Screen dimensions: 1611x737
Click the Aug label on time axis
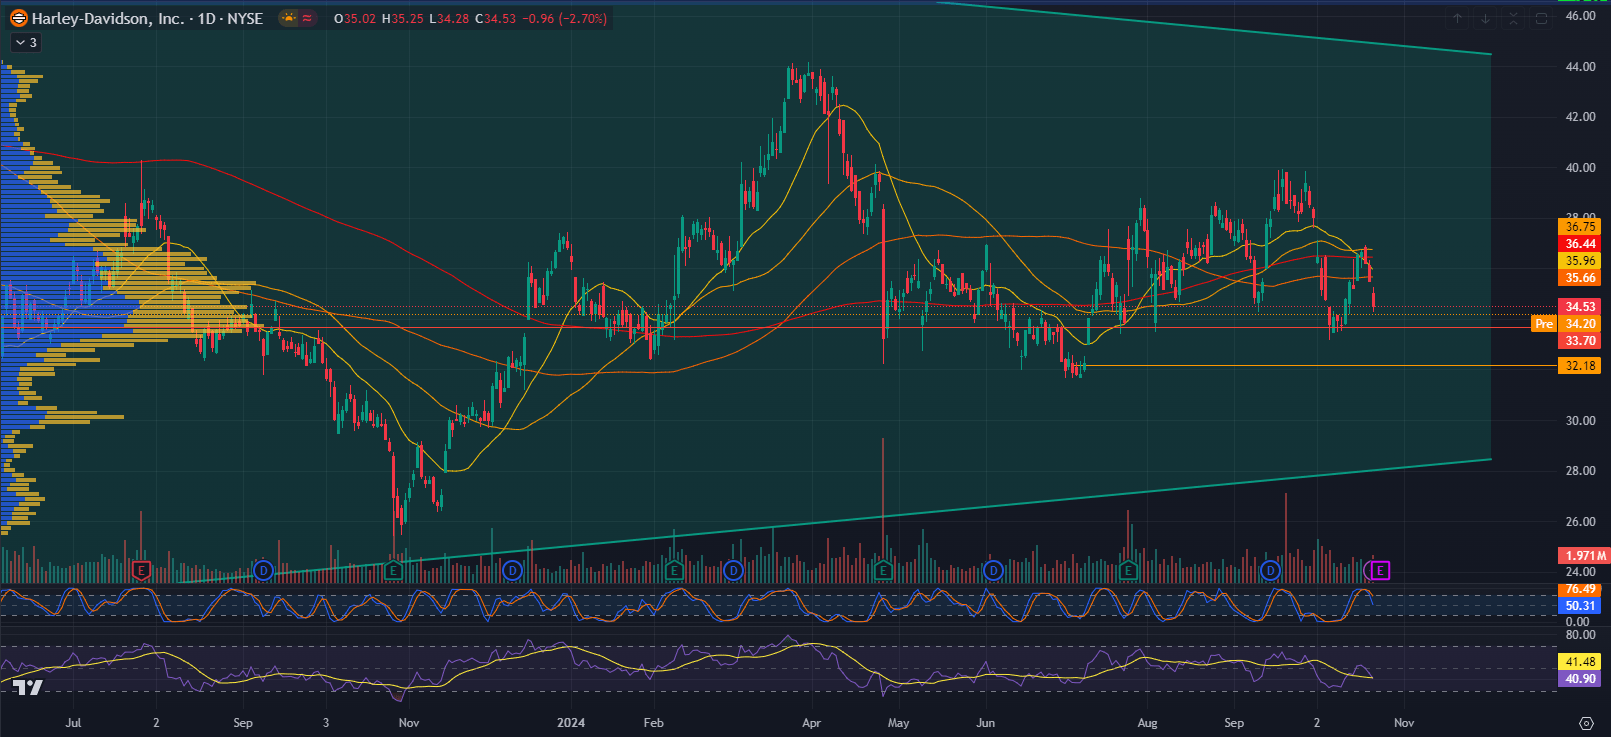[x=1147, y=723]
